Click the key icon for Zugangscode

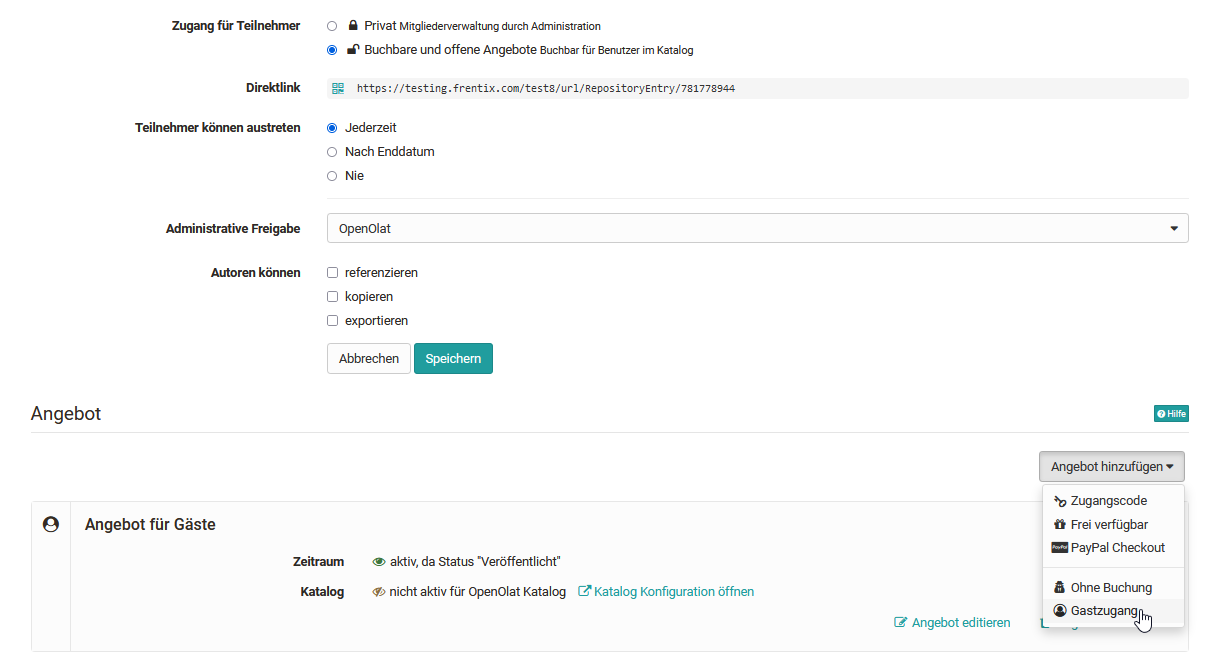1060,501
